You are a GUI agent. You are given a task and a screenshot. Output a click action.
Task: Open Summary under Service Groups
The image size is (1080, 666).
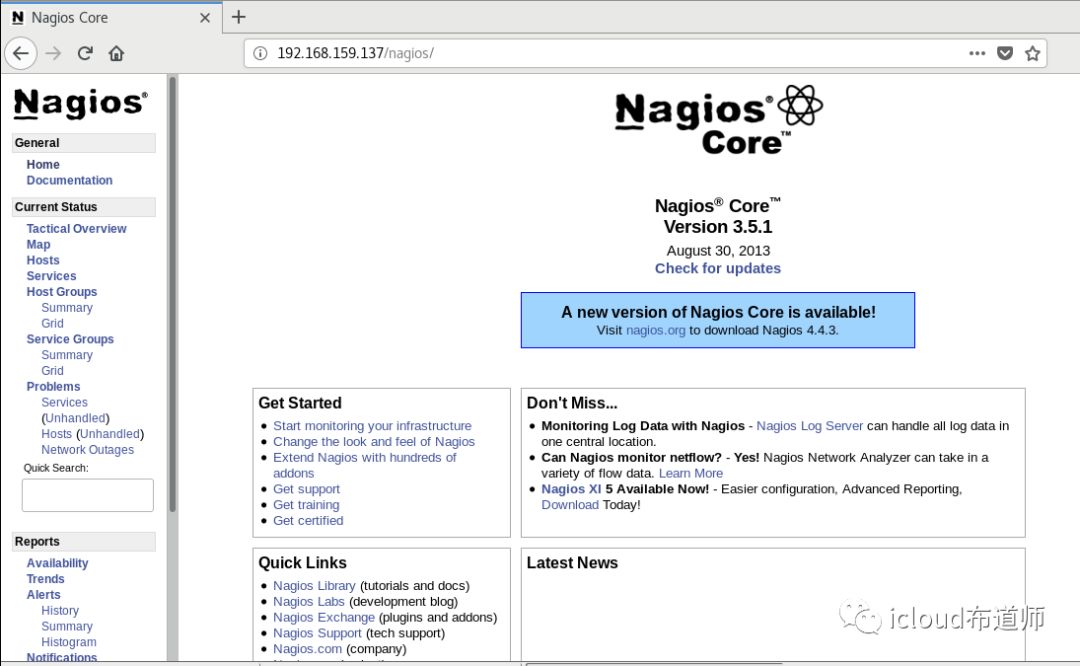pyautogui.click(x=67, y=355)
